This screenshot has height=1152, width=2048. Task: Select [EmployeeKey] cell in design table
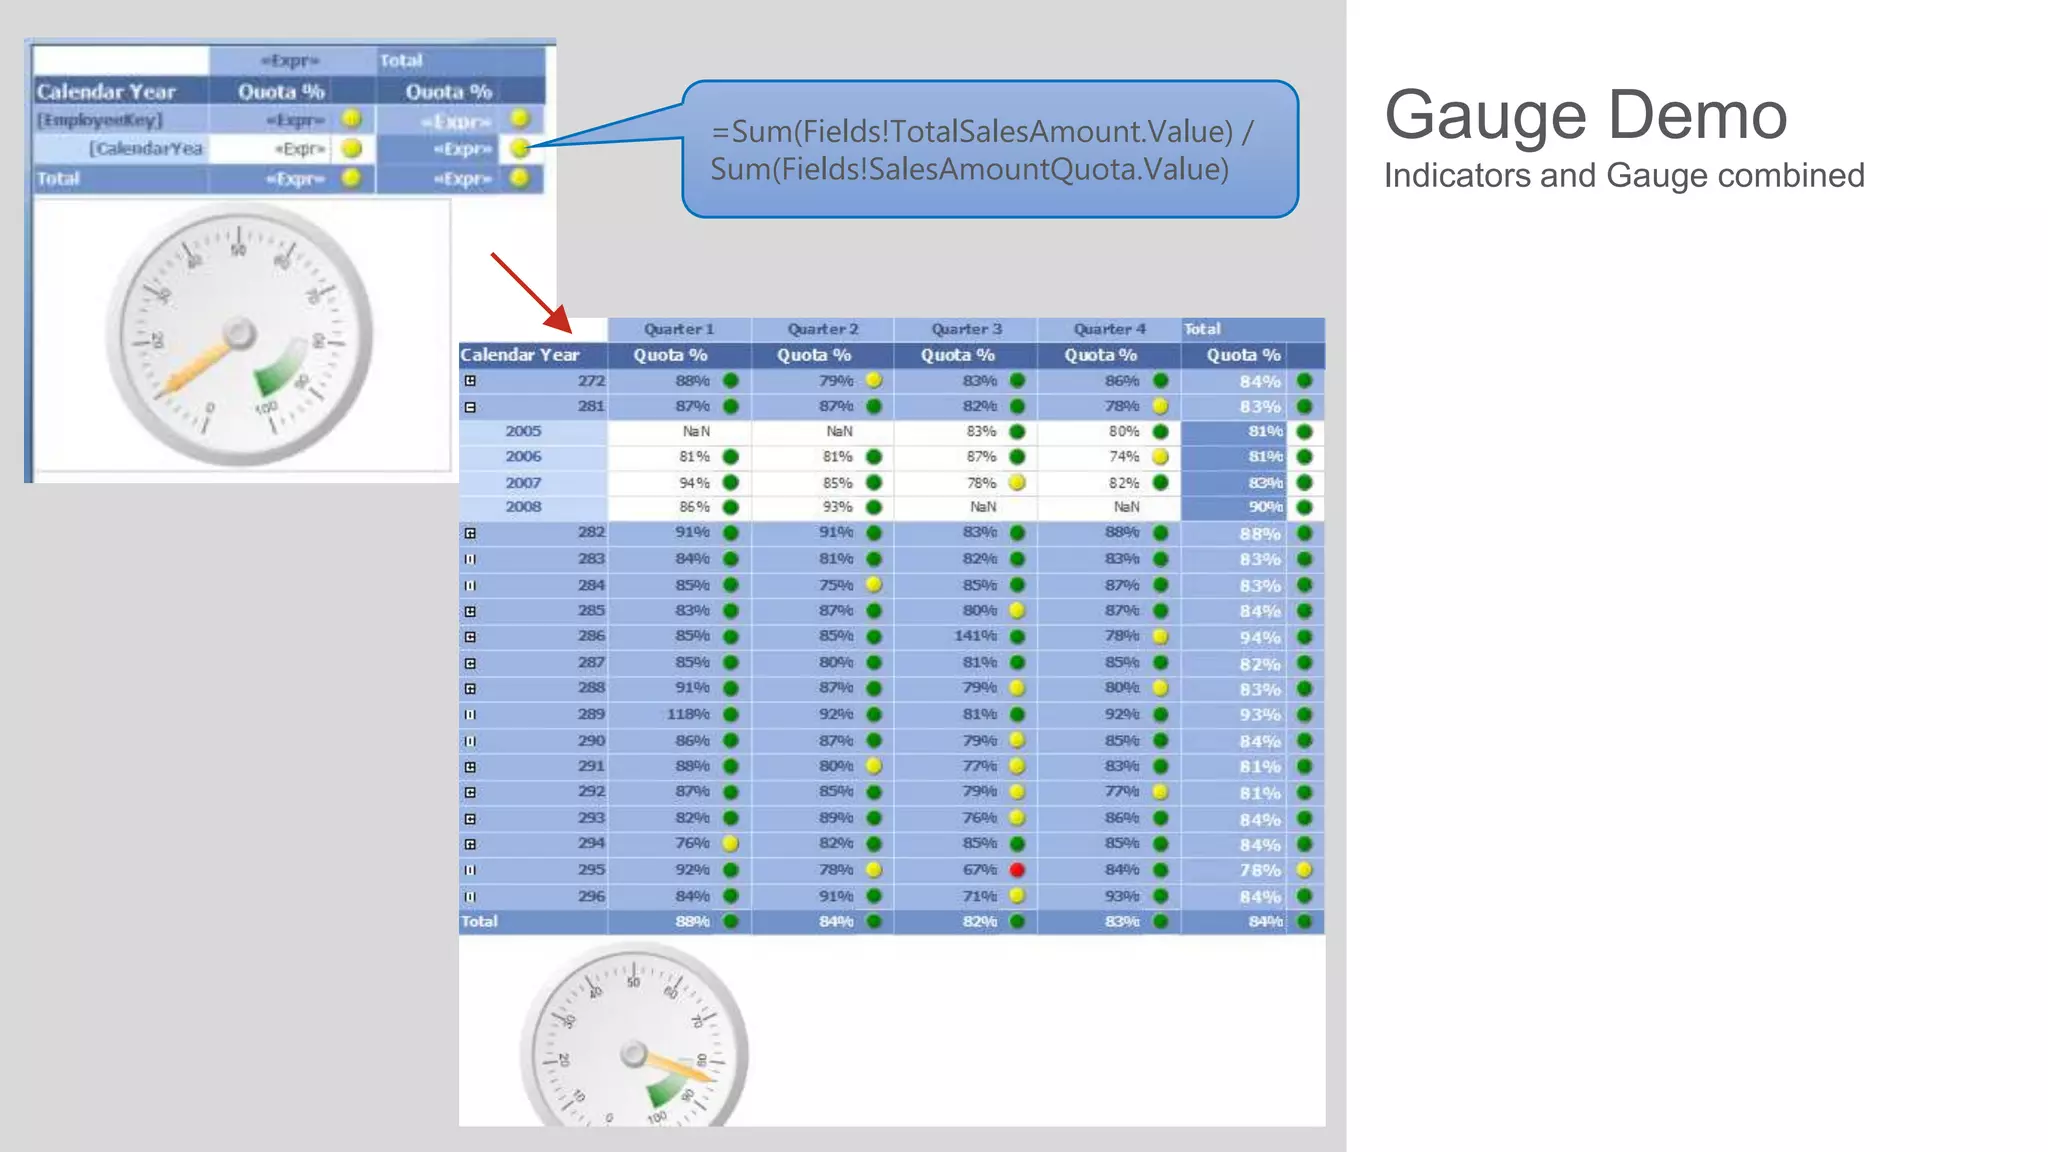pos(121,119)
